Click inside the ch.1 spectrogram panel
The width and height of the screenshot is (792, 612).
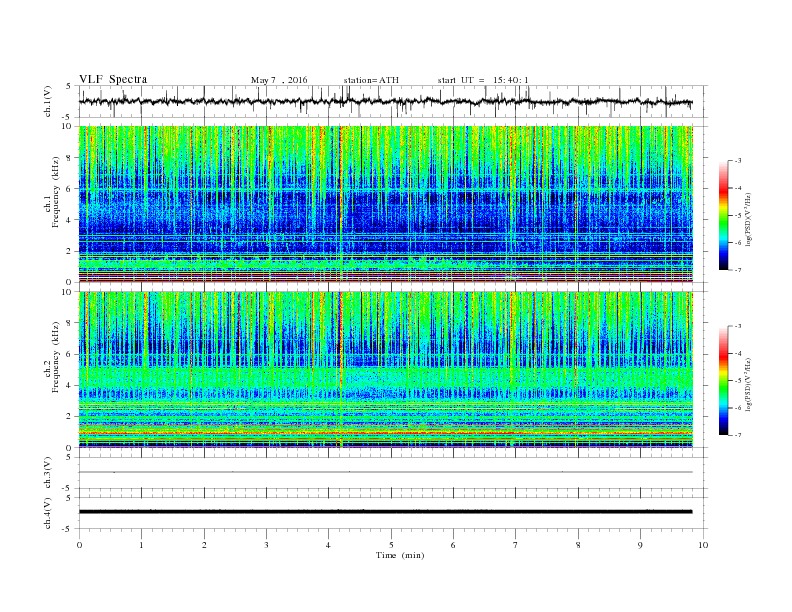tap(385, 204)
